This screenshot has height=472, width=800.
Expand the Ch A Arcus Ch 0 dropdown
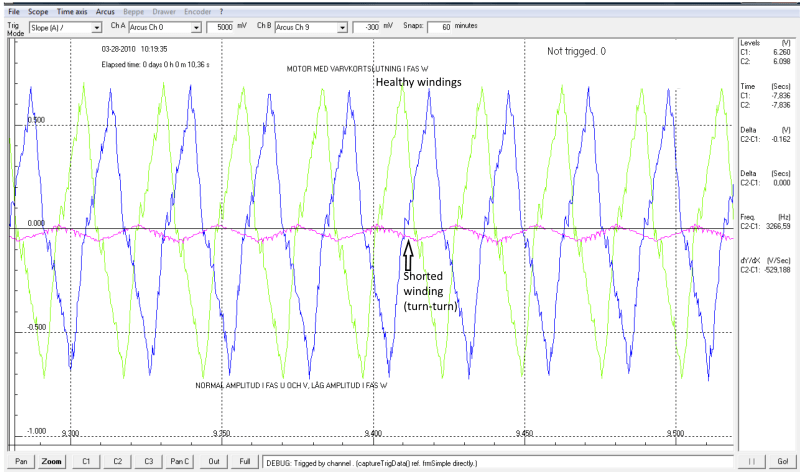pos(196,28)
